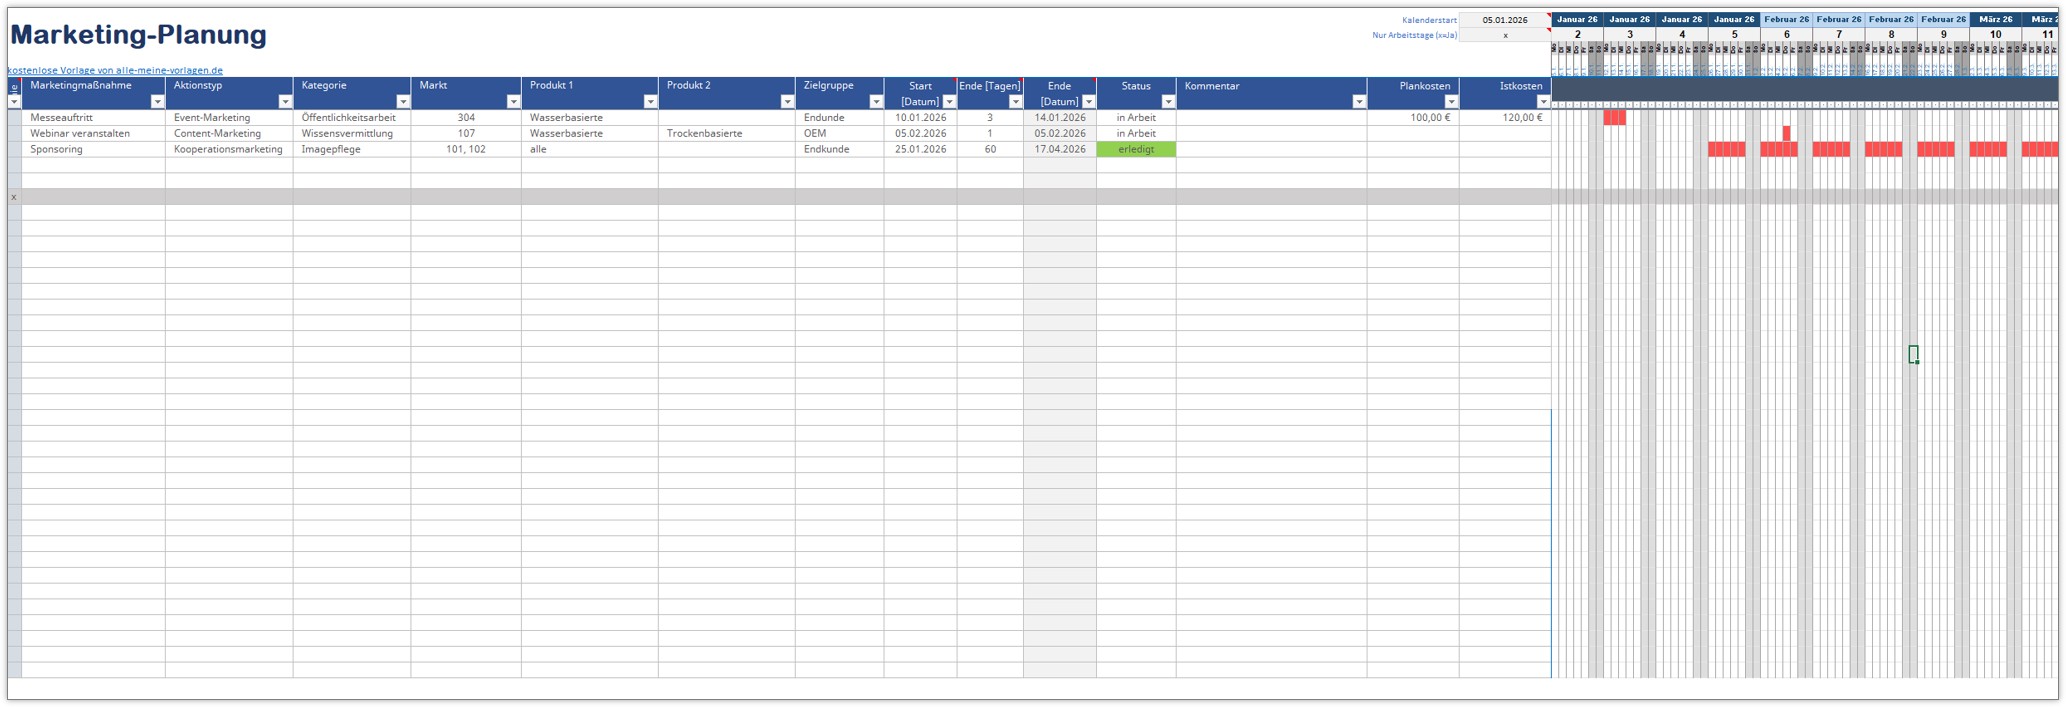
Task: Open the Marketingmaßnahme column filter arrow
Action: [157, 102]
